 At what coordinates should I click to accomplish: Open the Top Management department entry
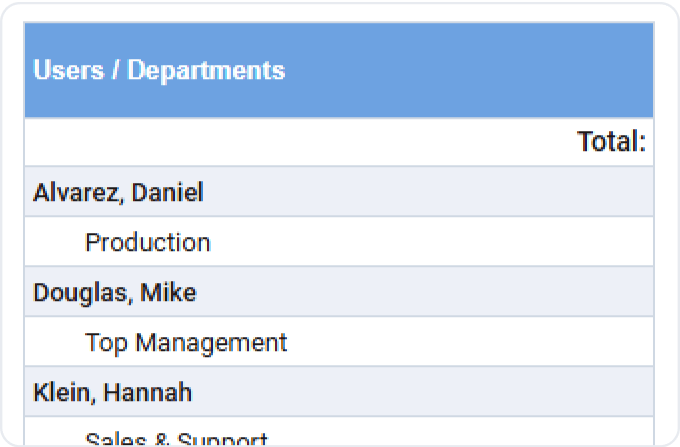tap(186, 342)
